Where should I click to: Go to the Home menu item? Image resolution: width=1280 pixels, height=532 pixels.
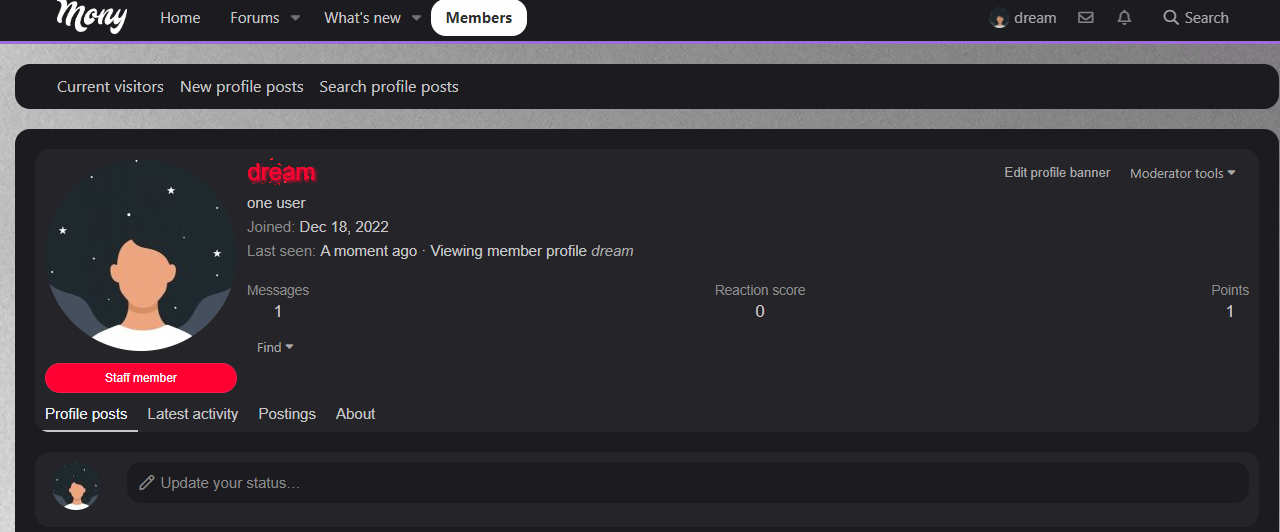180,18
